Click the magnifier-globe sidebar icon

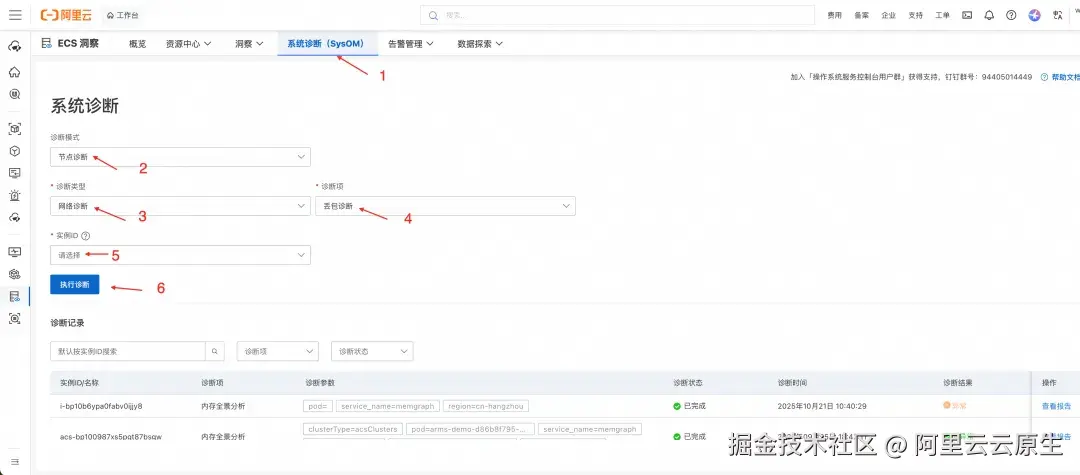click(14, 94)
